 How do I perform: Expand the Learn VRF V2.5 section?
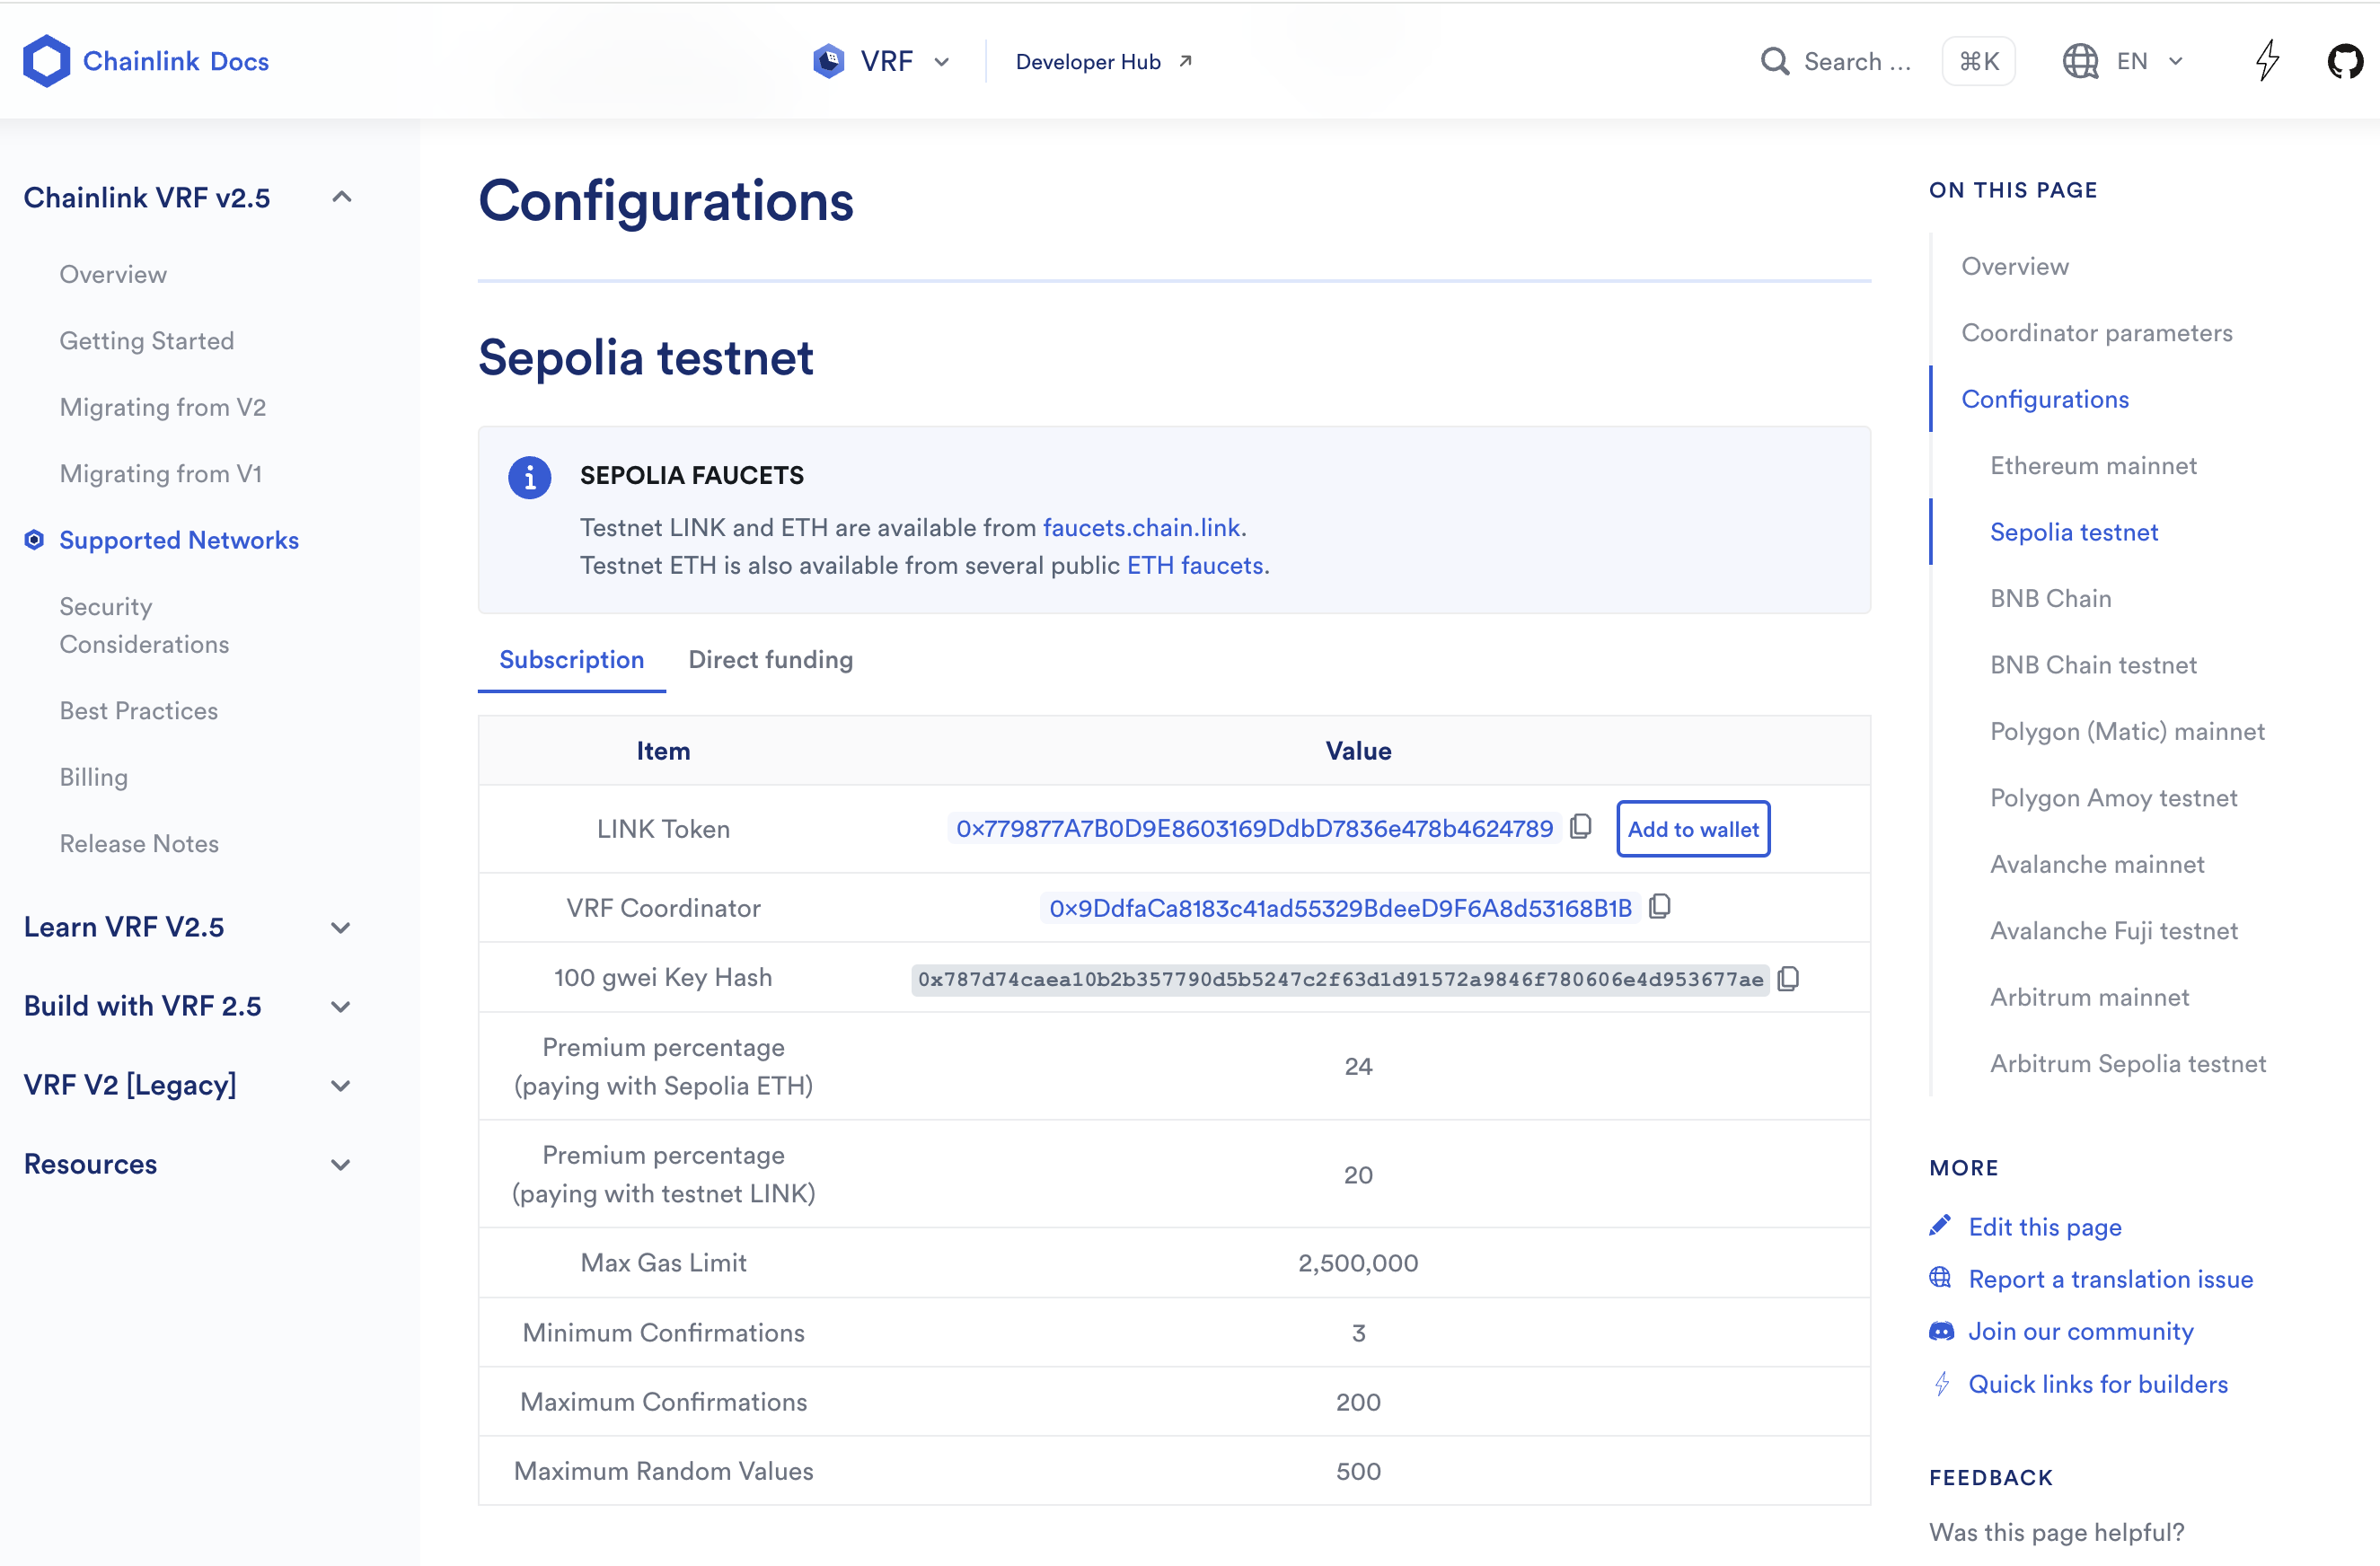pyautogui.click(x=340, y=928)
